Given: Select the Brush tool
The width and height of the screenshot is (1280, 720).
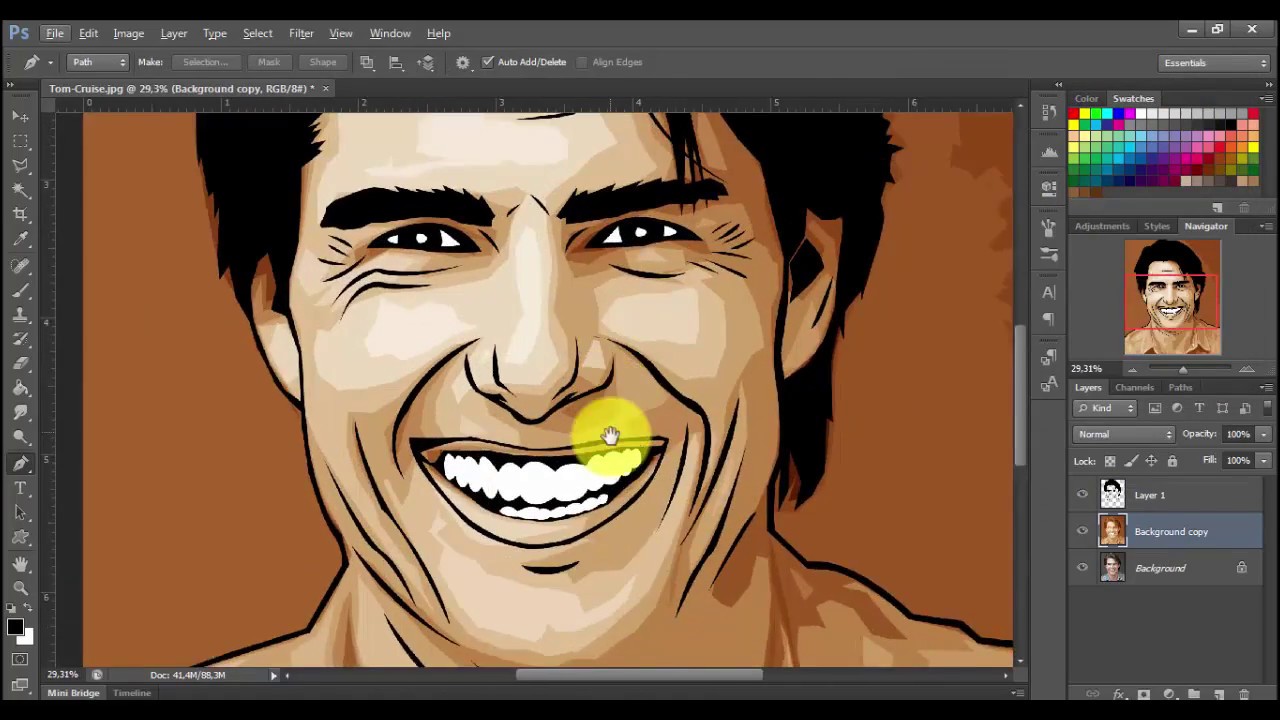Looking at the screenshot, I should pyautogui.click(x=21, y=291).
